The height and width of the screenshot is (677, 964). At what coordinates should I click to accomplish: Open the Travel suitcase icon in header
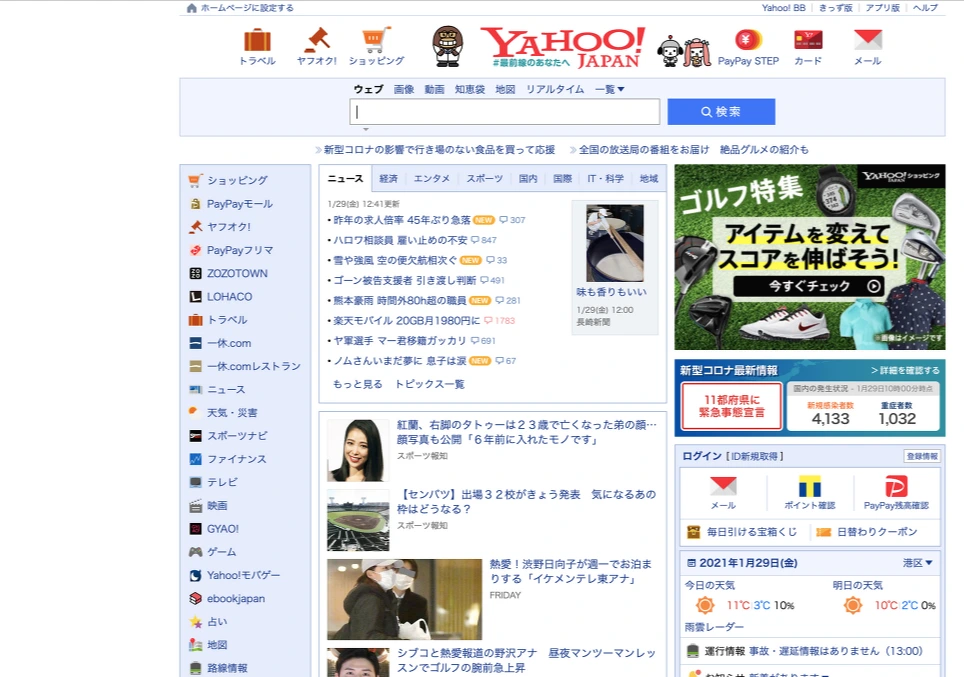click(x=258, y=41)
